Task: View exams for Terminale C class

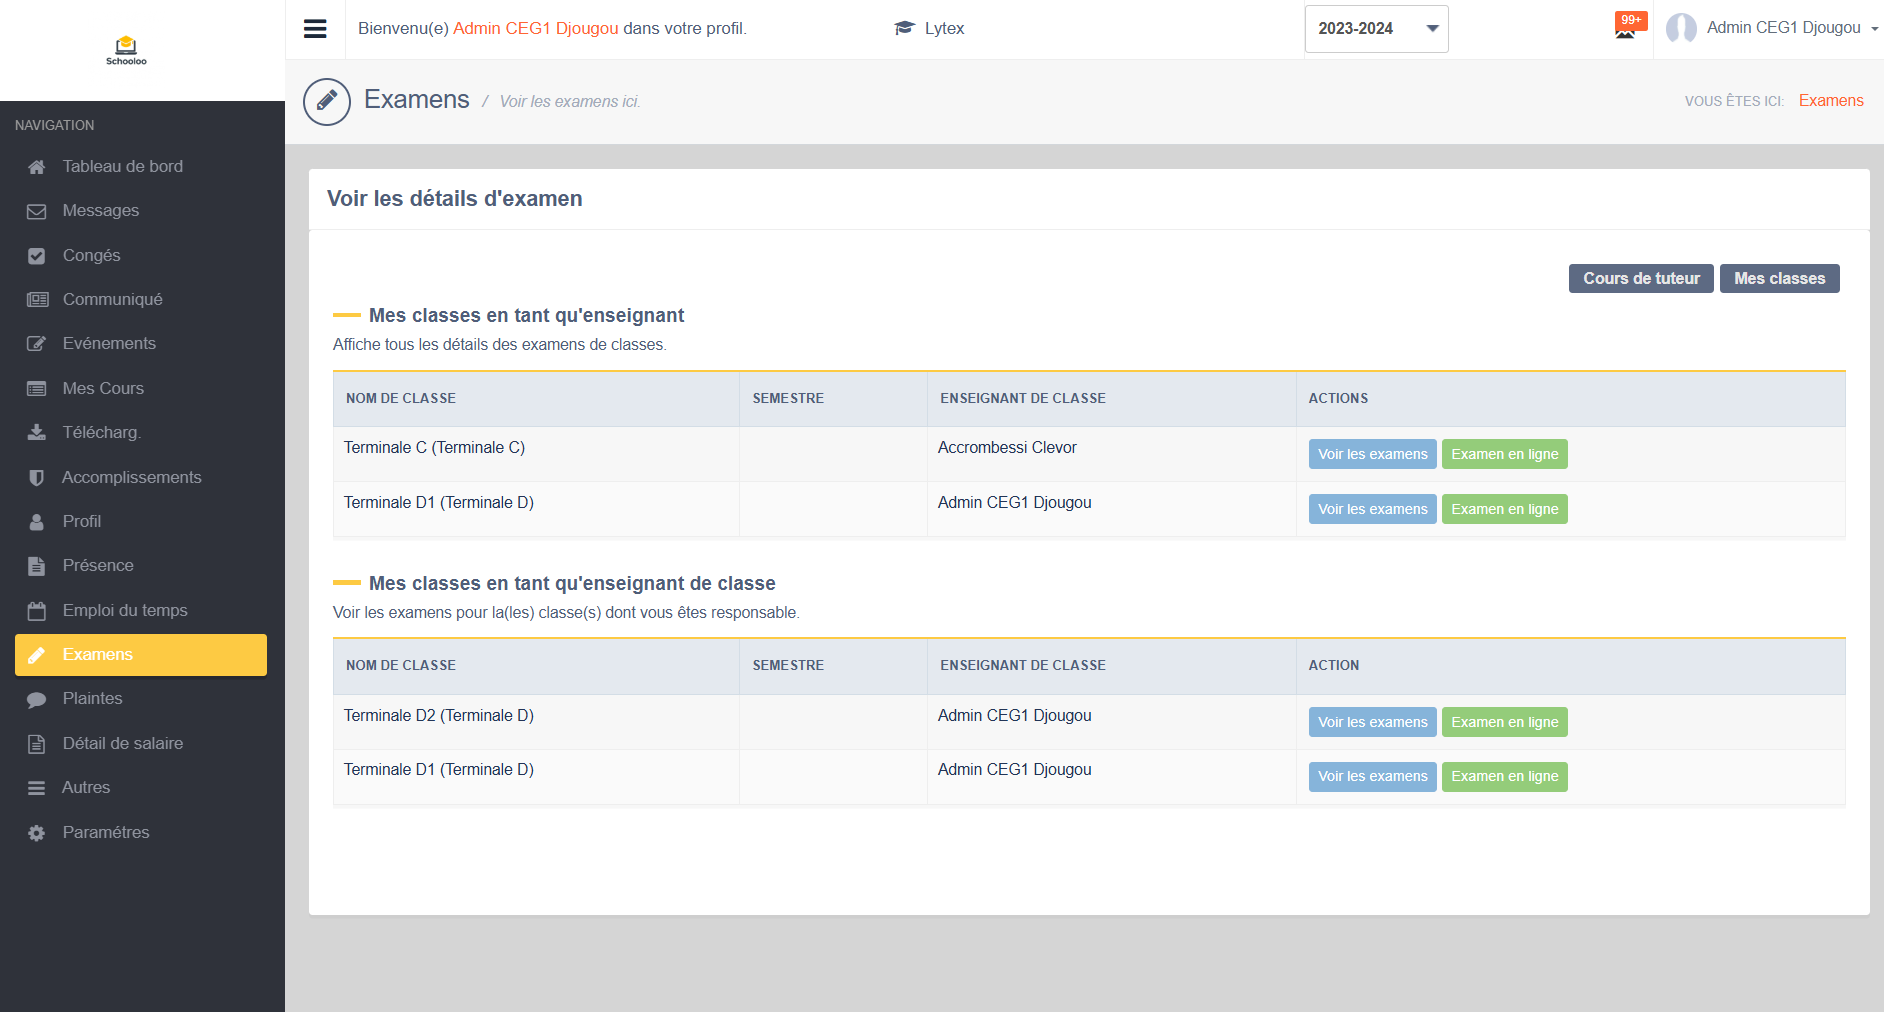Action: (x=1372, y=455)
